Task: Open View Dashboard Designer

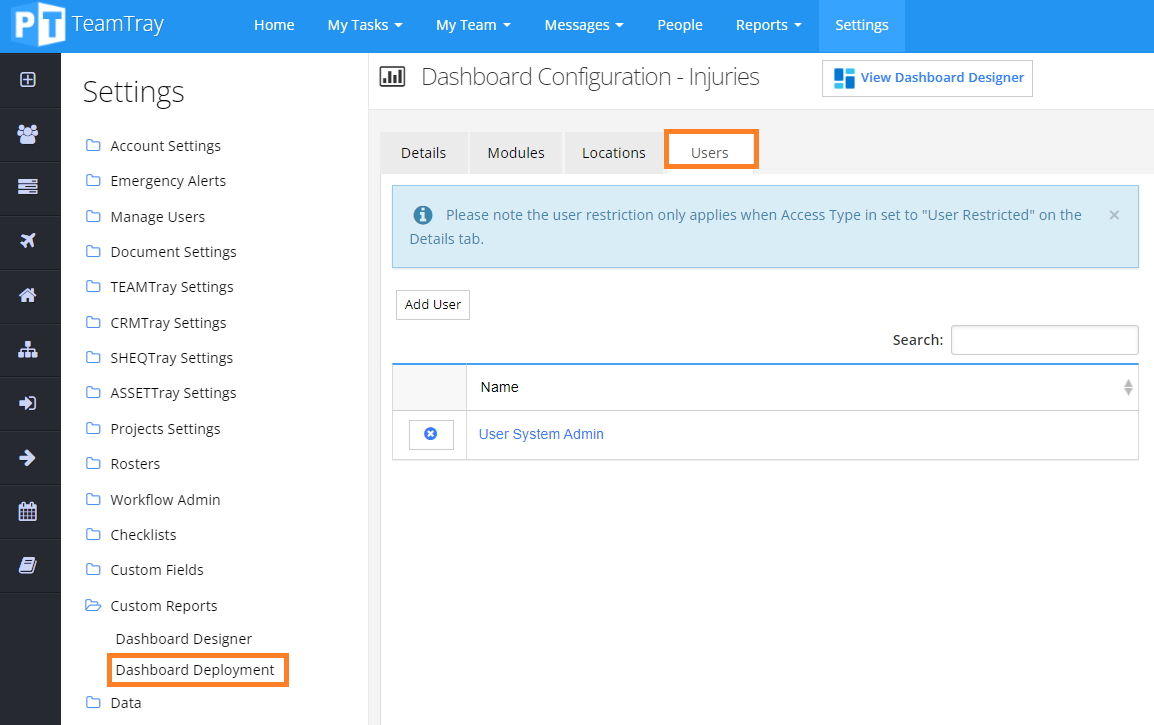Action: pos(927,77)
